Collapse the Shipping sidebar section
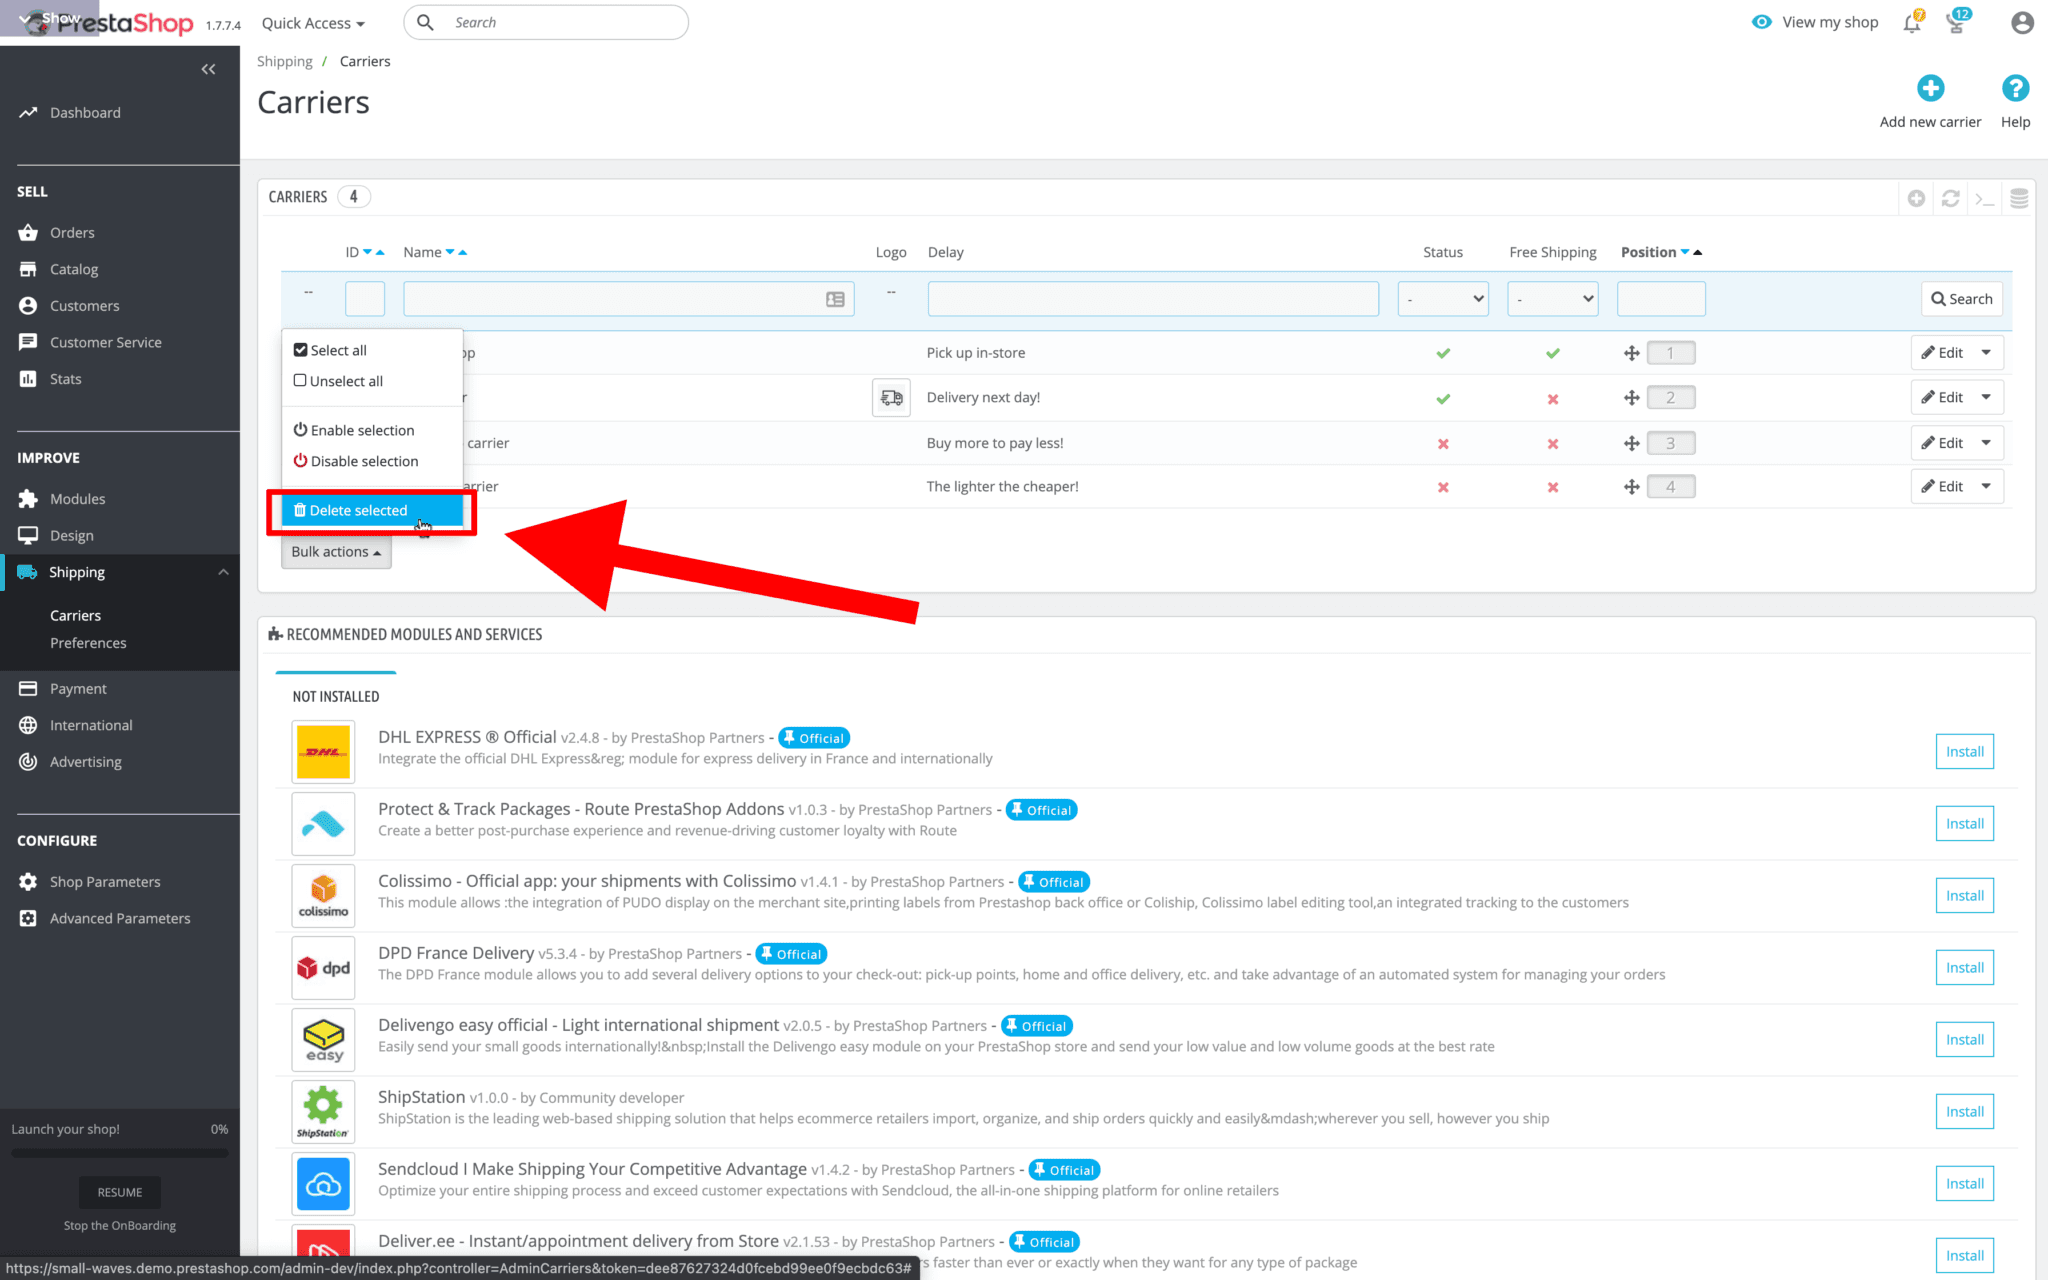The height and width of the screenshot is (1280, 2048). (x=222, y=572)
